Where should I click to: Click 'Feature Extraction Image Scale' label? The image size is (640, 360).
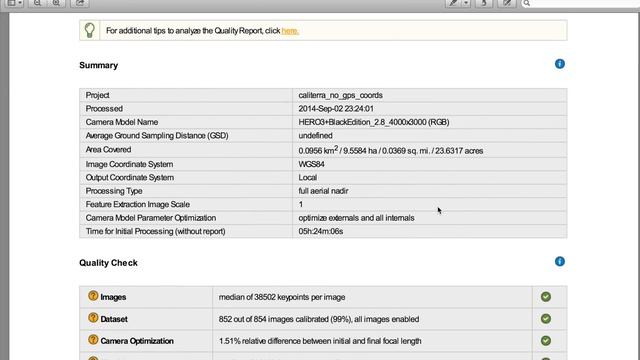[x=138, y=204]
